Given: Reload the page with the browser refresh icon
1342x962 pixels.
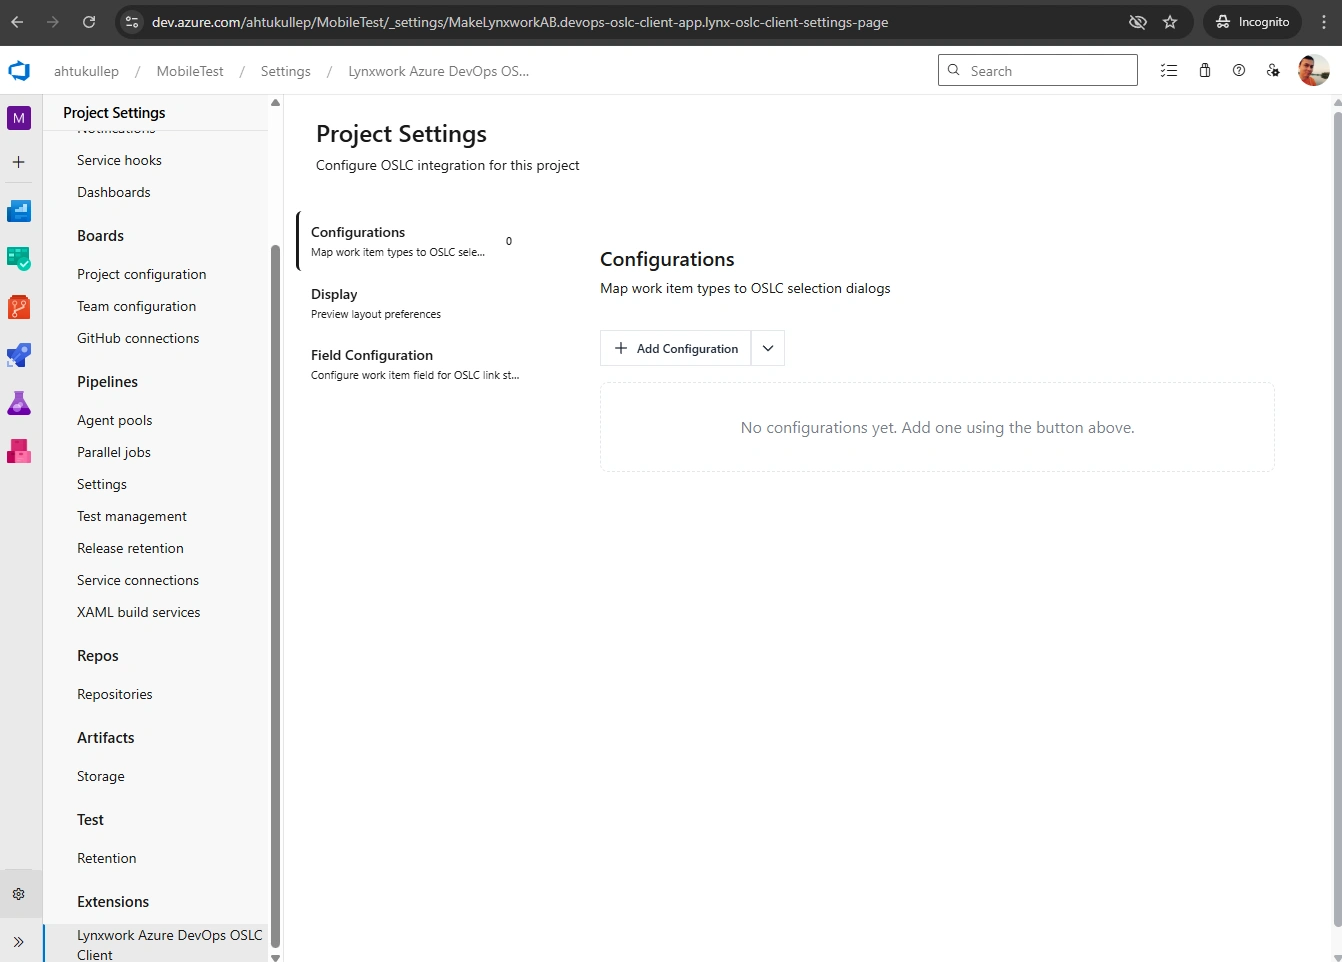Looking at the screenshot, I should click(89, 22).
